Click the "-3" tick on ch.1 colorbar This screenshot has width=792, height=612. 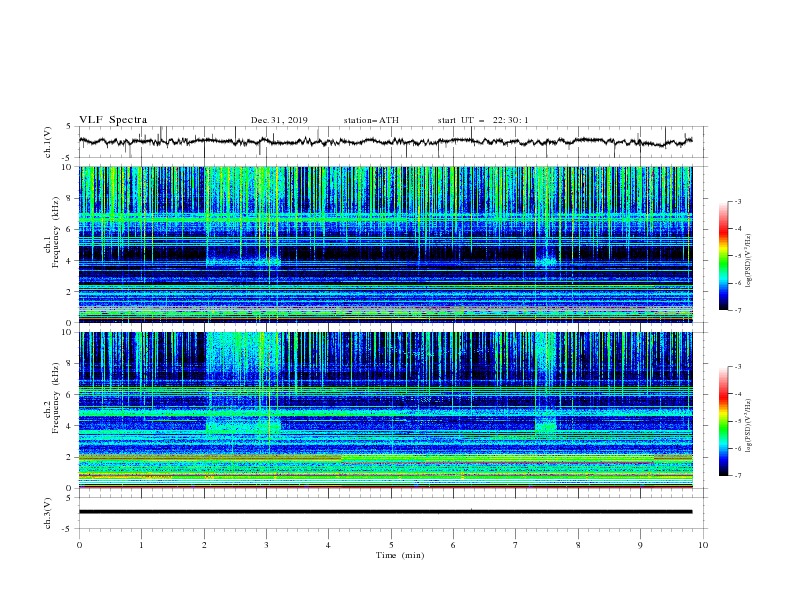click(x=737, y=201)
